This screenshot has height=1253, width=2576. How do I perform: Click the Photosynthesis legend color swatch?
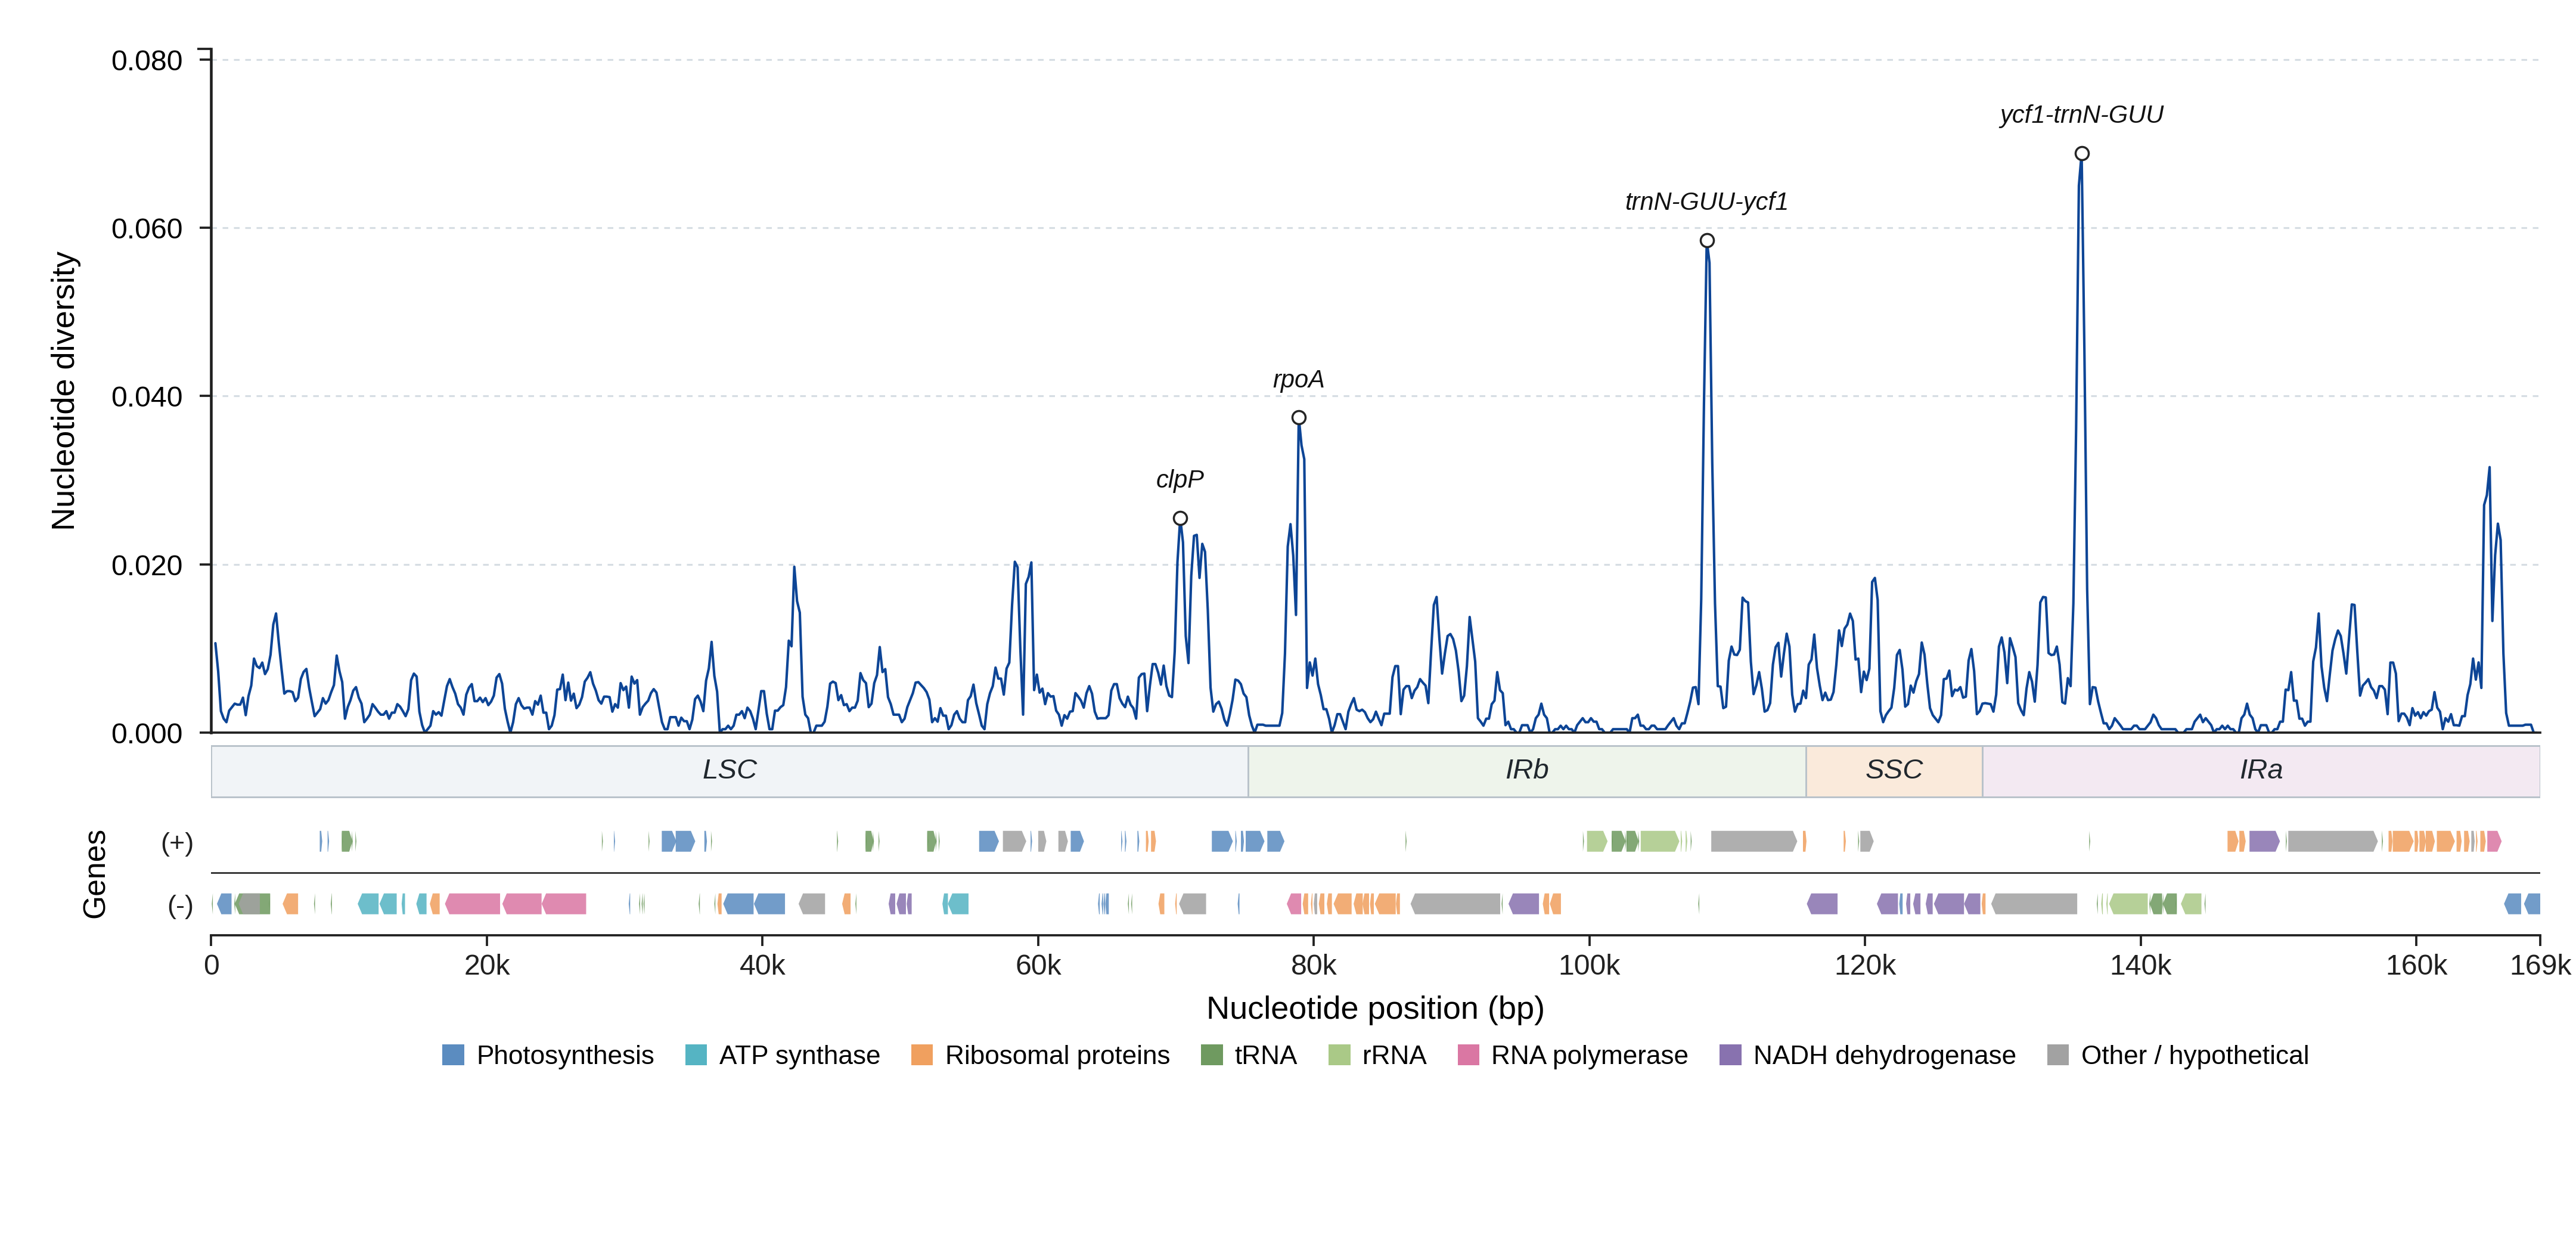point(453,1055)
